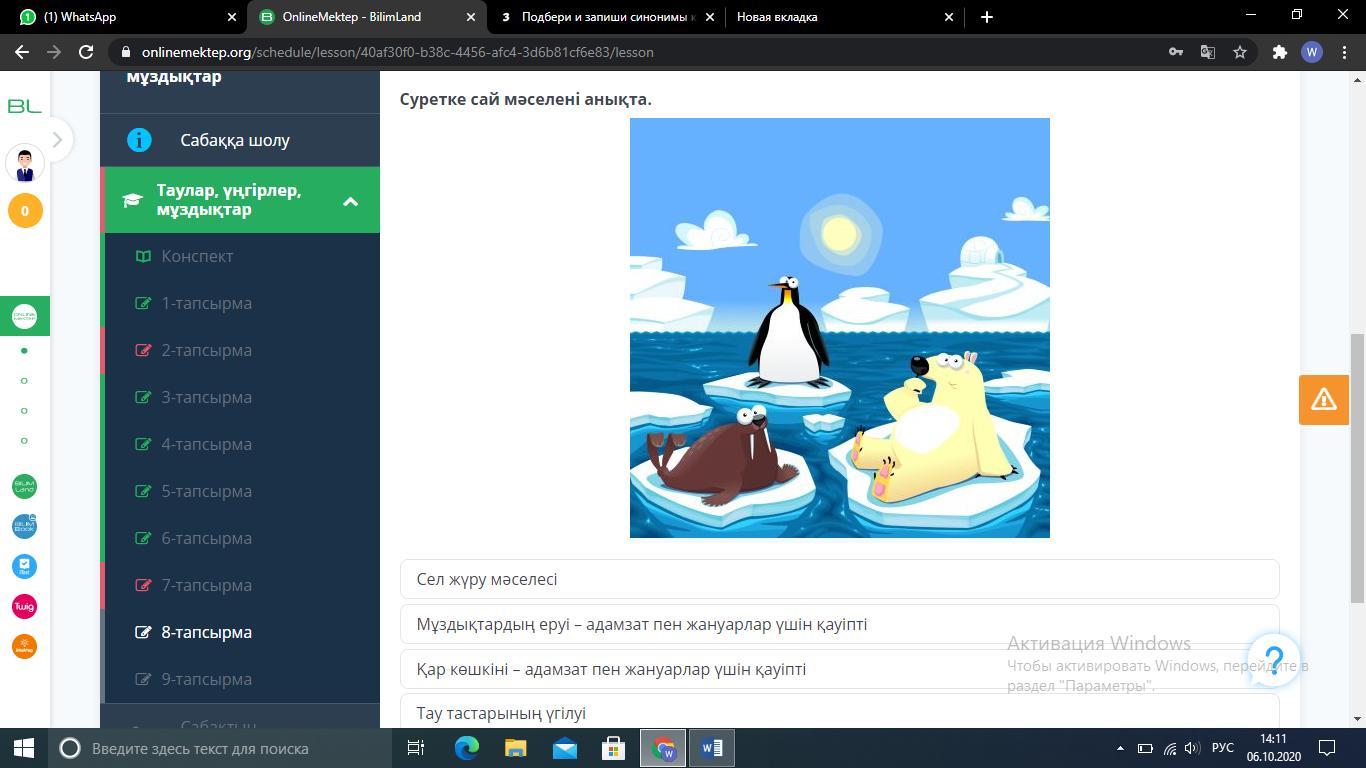Open the taskbar clock and calendar
The width and height of the screenshot is (1366, 768).
[1273, 748]
